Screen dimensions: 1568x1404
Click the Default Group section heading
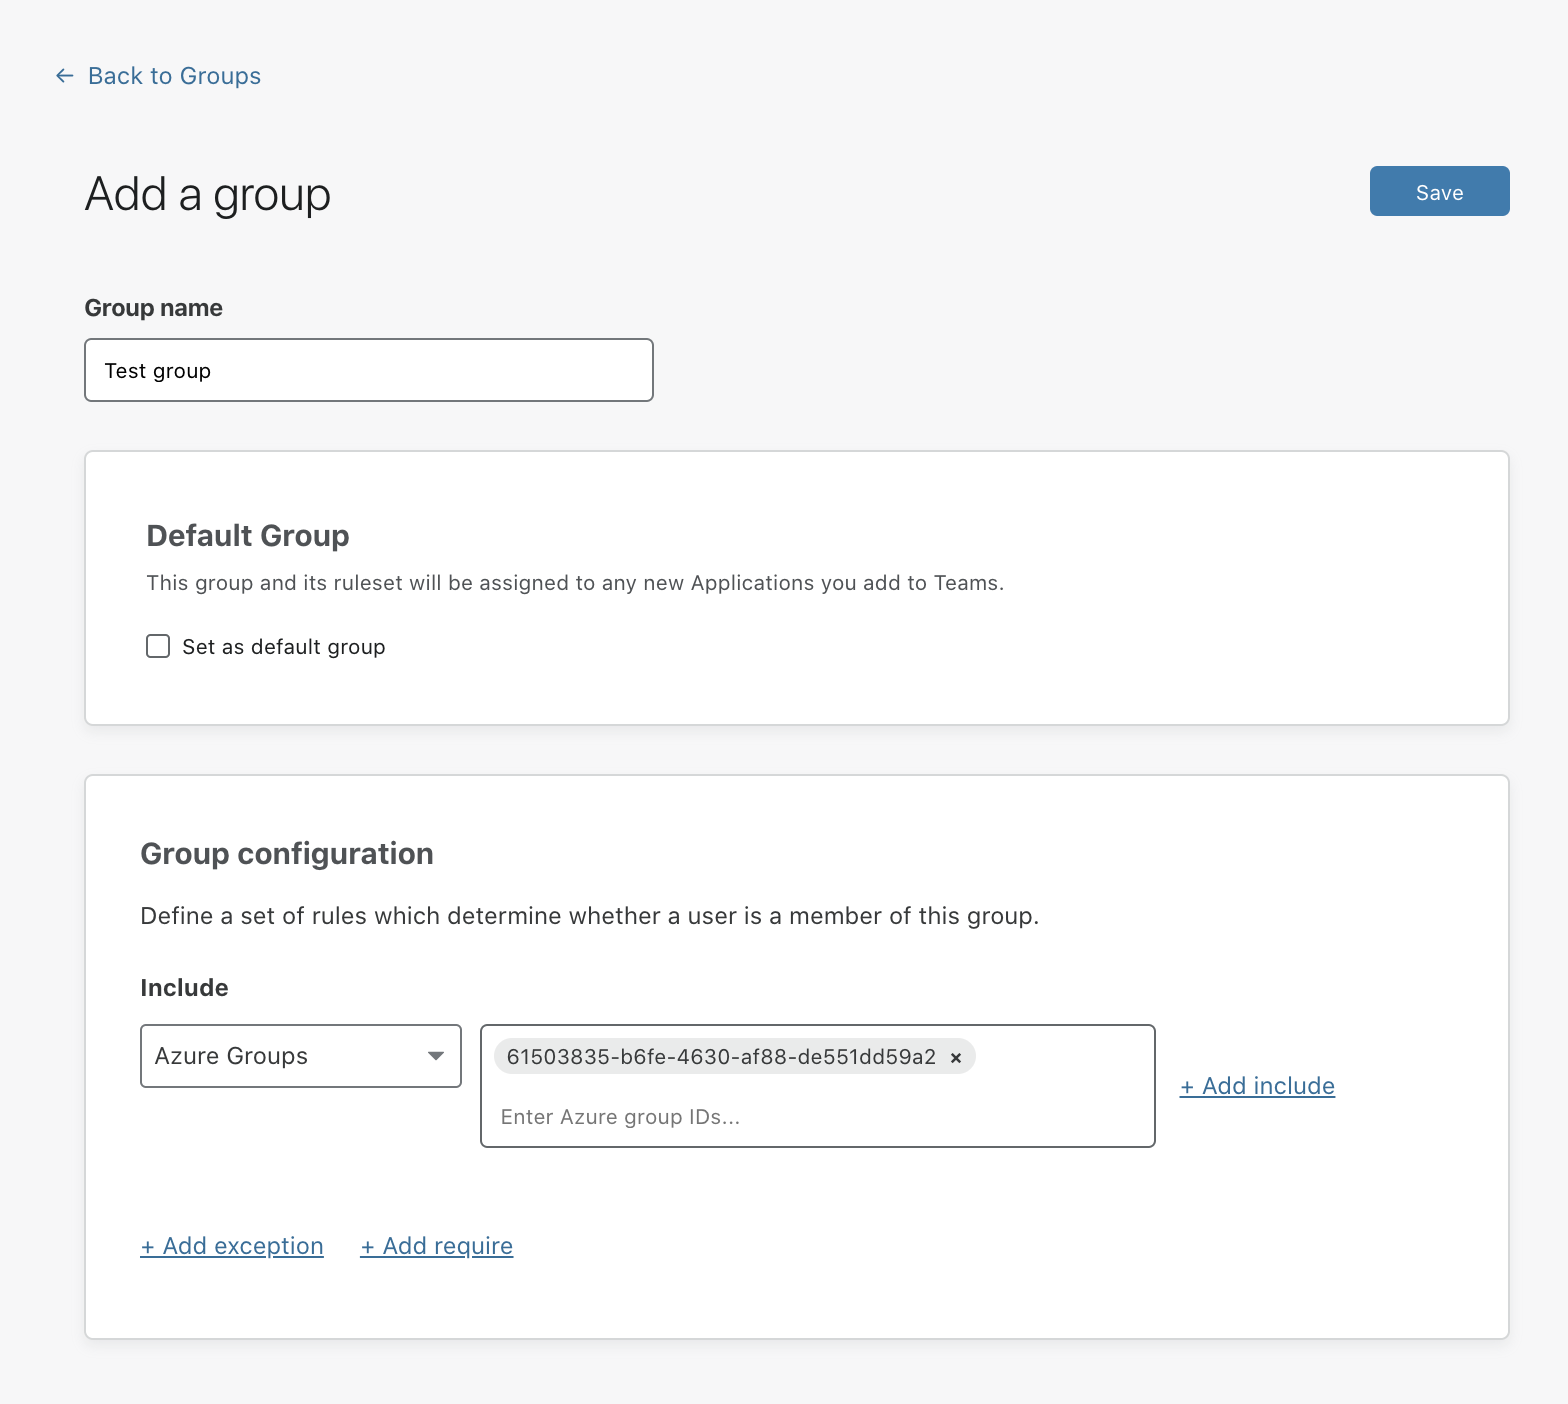point(248,536)
